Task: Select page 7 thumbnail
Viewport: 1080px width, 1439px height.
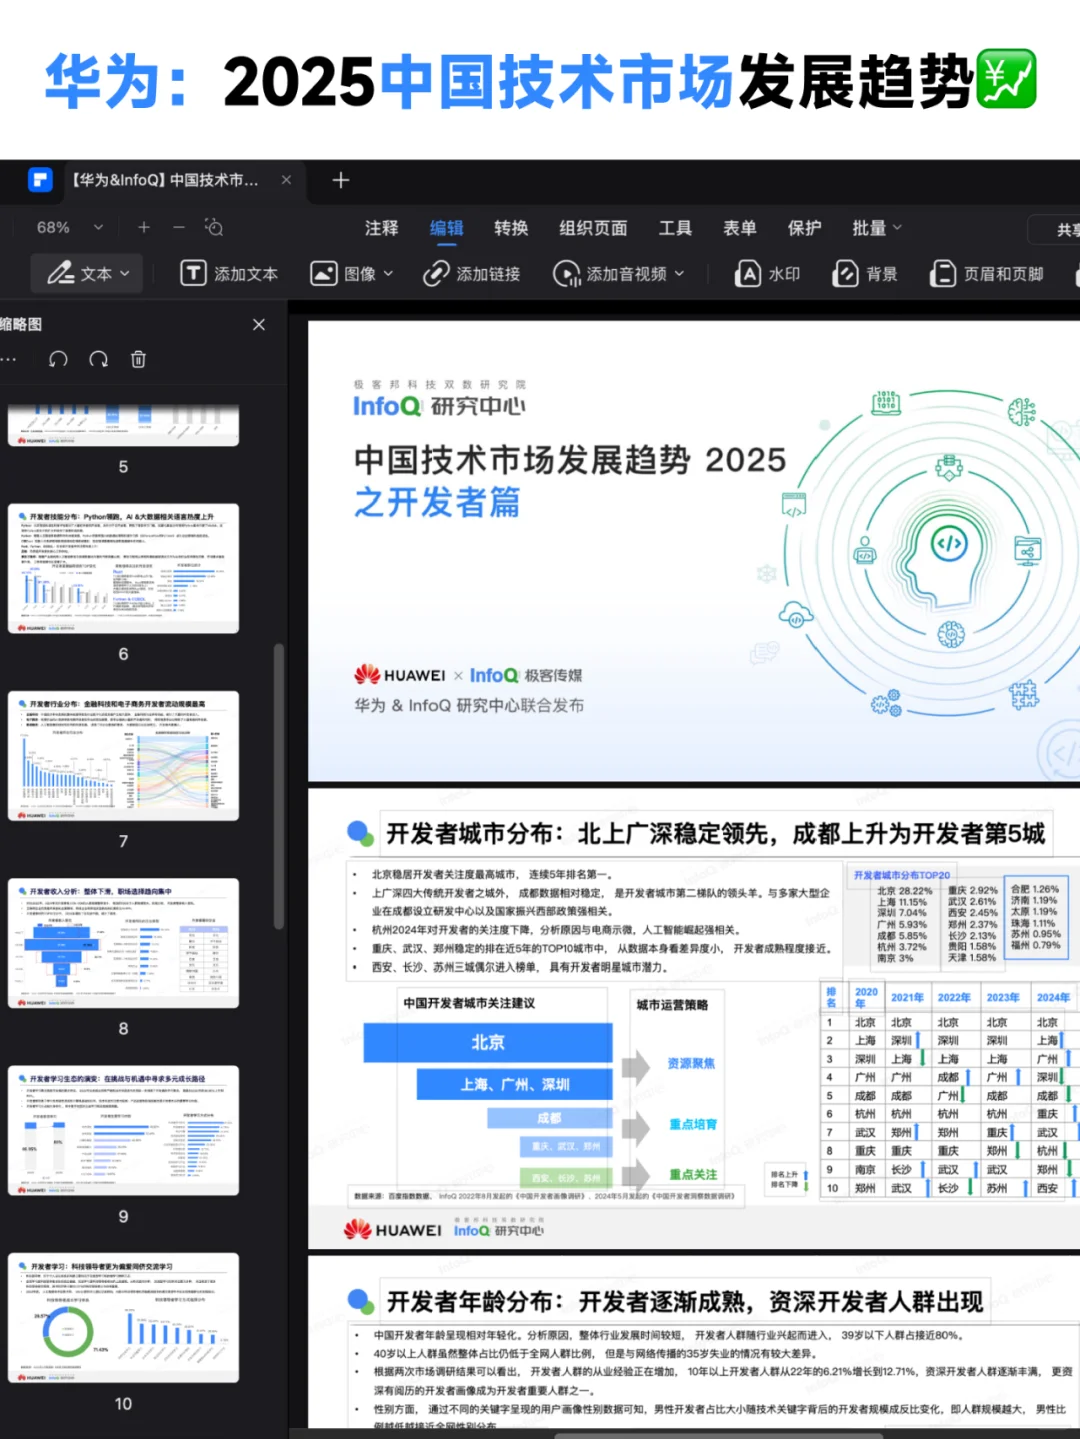Action: coord(123,756)
